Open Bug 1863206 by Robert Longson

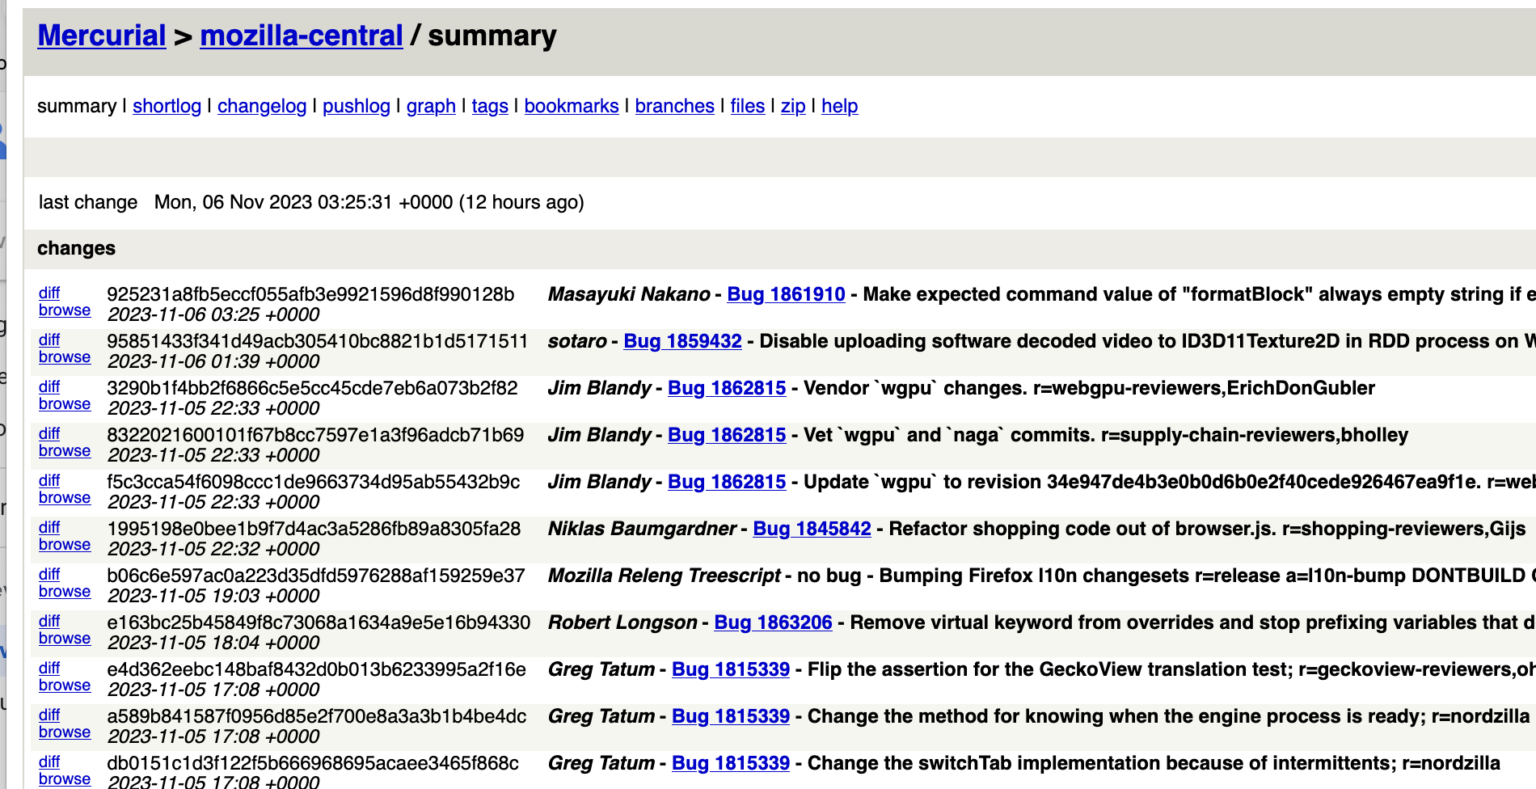click(772, 622)
